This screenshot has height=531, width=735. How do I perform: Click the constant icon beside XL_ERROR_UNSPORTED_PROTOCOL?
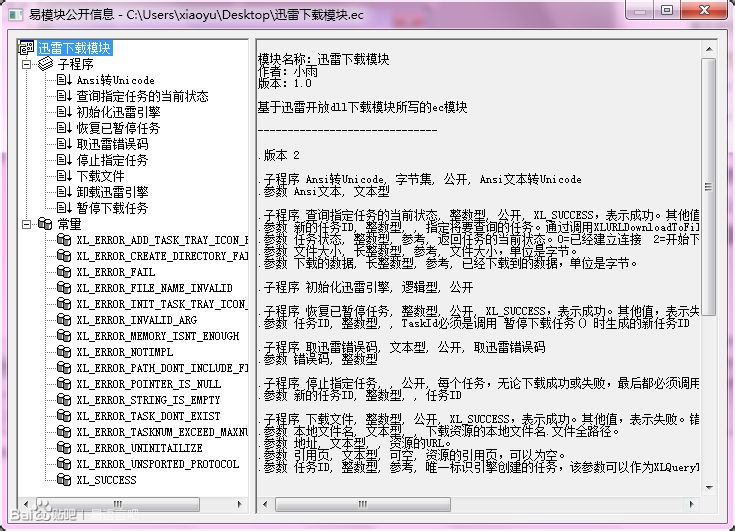64,464
